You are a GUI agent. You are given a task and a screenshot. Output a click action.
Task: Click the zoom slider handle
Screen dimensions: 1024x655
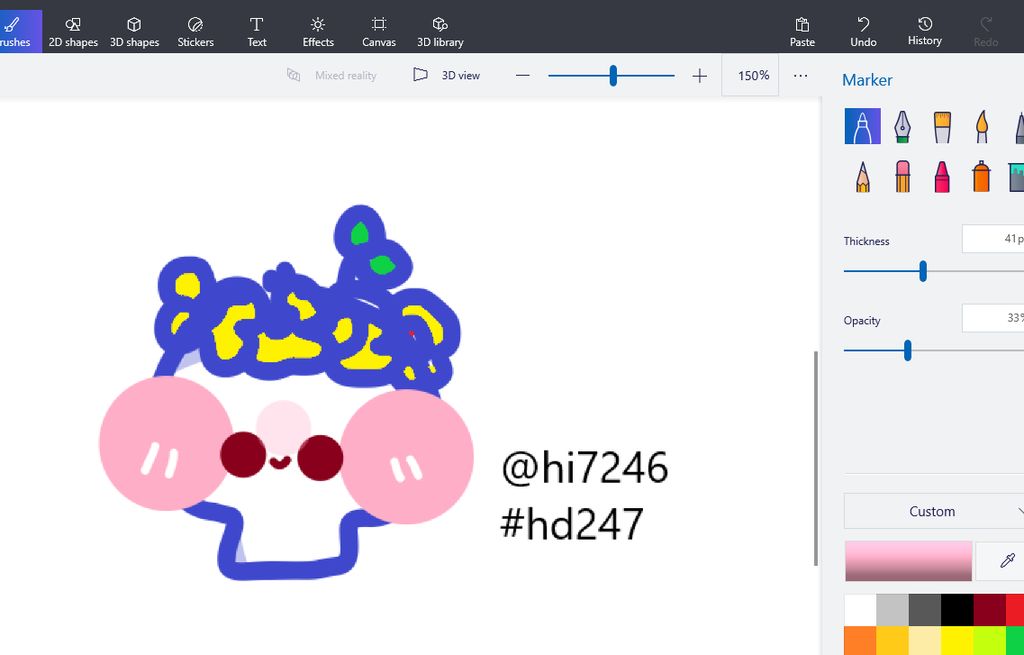tap(613, 75)
